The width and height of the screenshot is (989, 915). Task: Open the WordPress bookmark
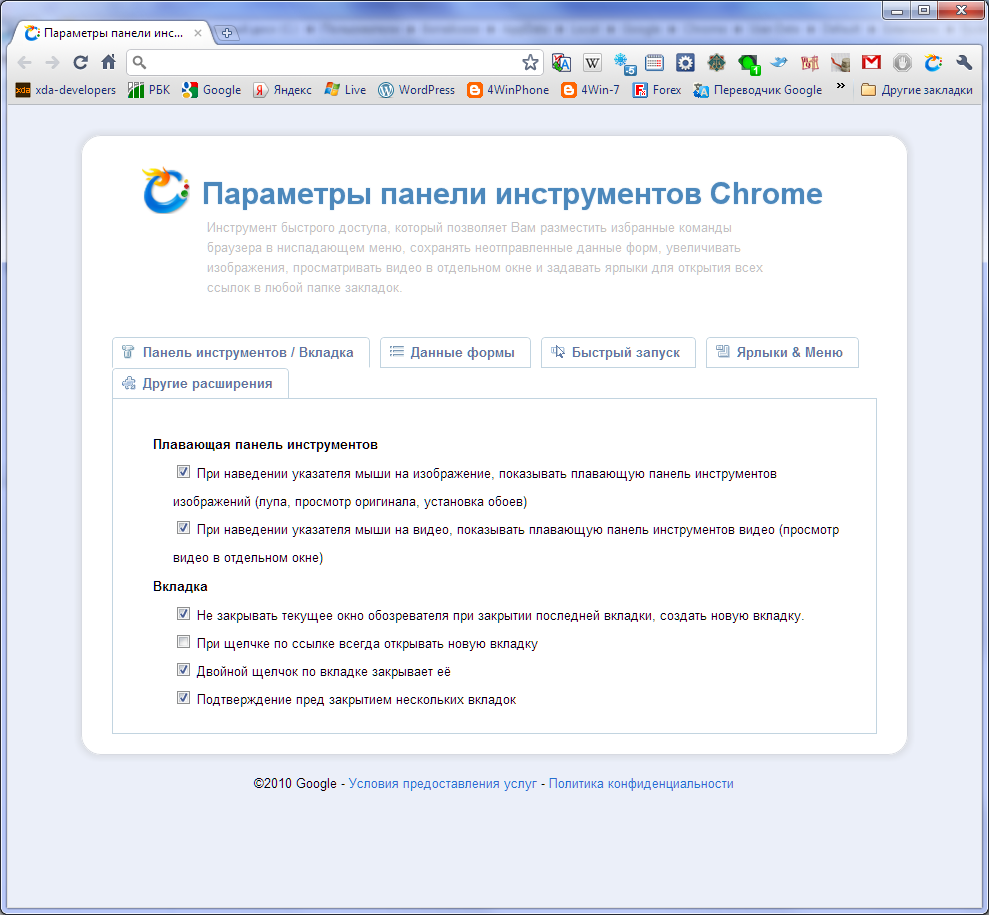point(416,90)
